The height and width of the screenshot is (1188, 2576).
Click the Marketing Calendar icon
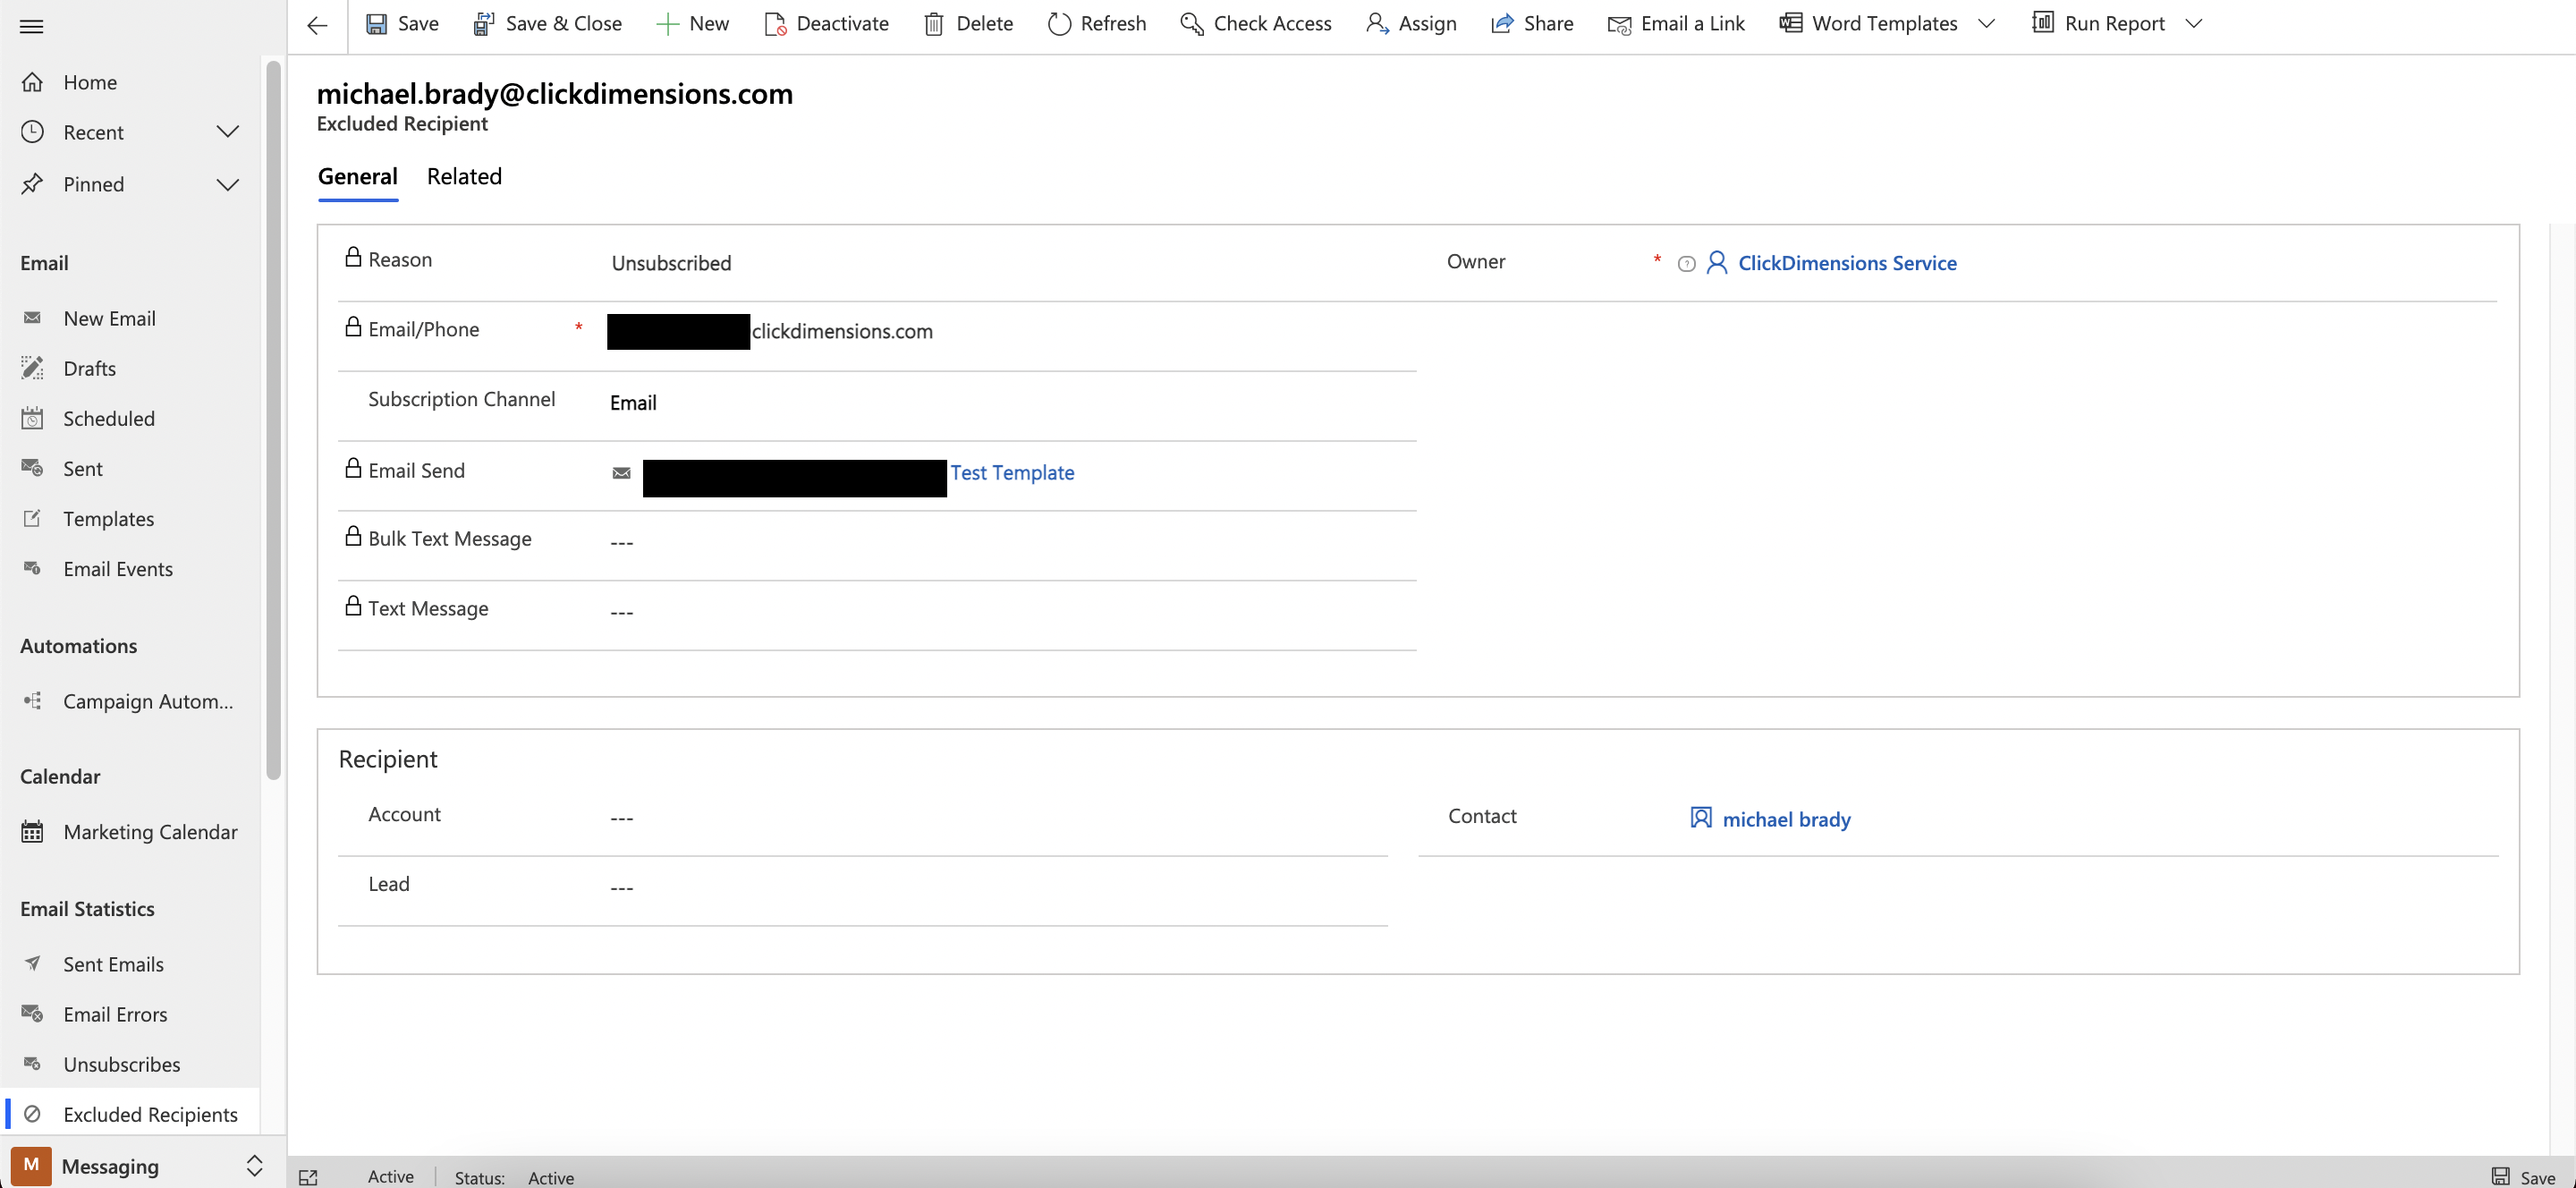click(x=32, y=832)
